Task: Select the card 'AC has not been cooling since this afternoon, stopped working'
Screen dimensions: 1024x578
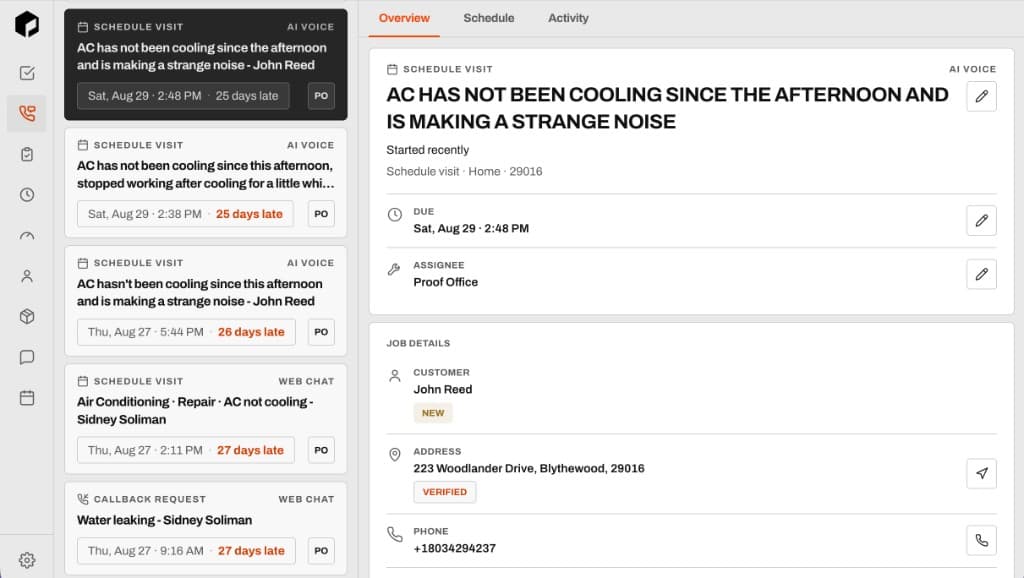Action: pyautogui.click(x=206, y=183)
